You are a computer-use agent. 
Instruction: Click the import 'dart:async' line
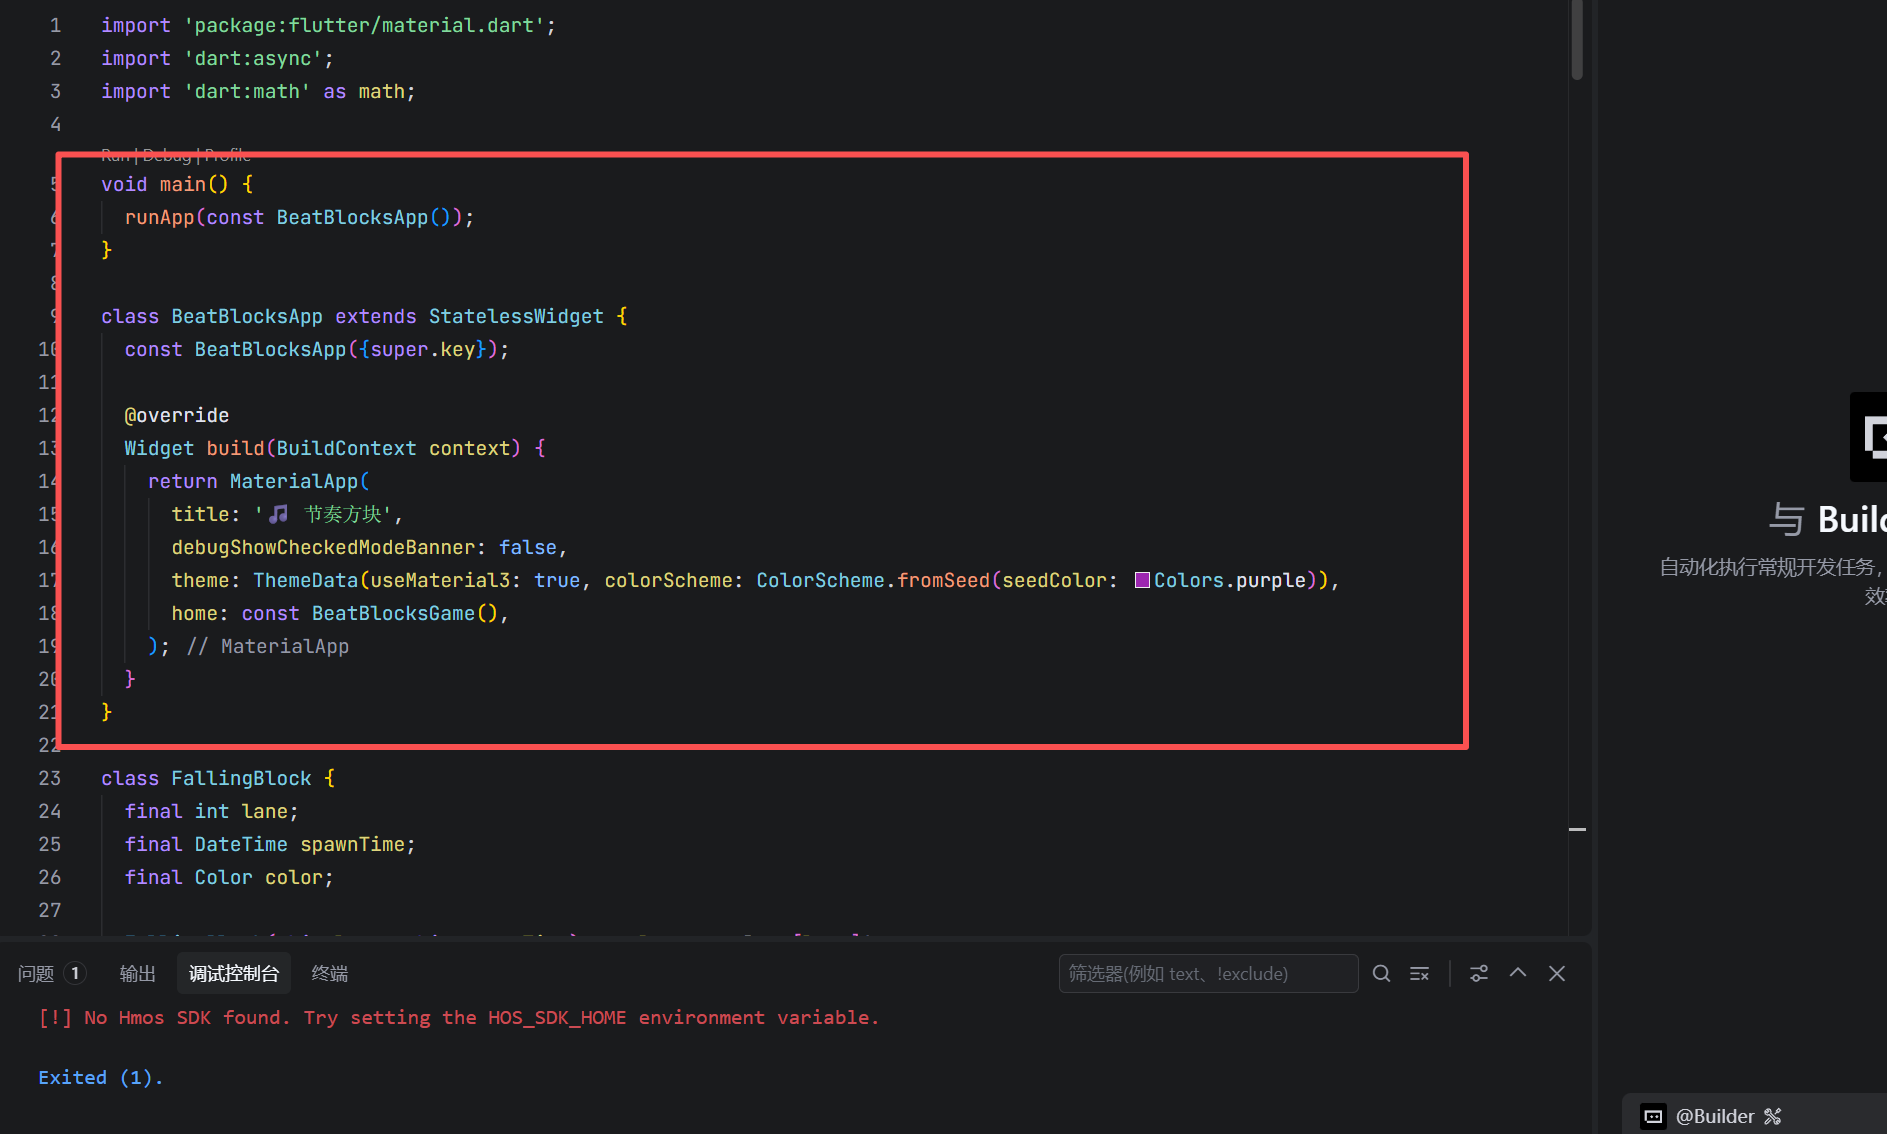pos(217,58)
